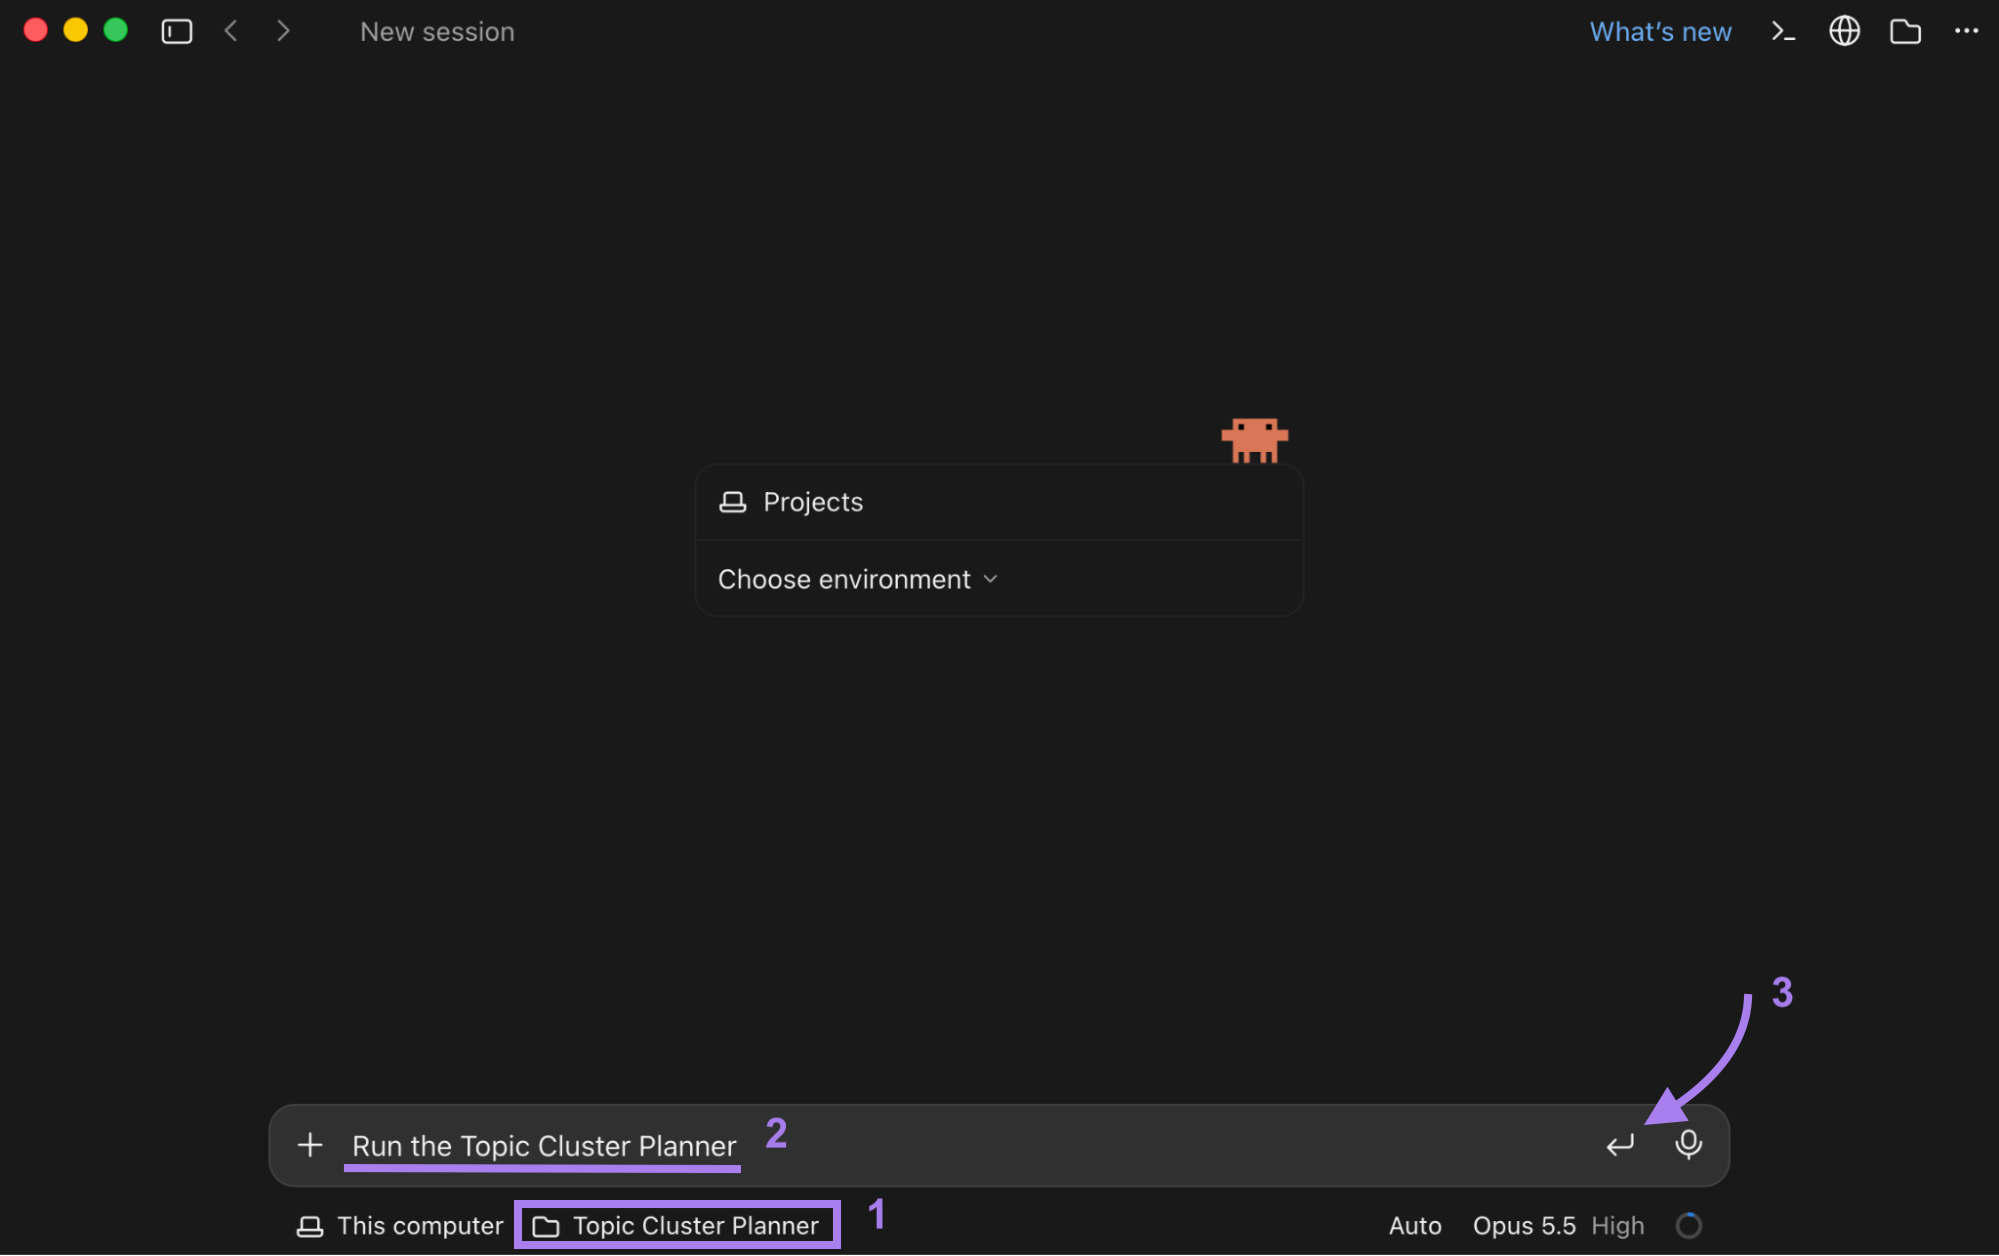The height and width of the screenshot is (1256, 1999).
Task: Click the New session title
Action: [x=437, y=32]
